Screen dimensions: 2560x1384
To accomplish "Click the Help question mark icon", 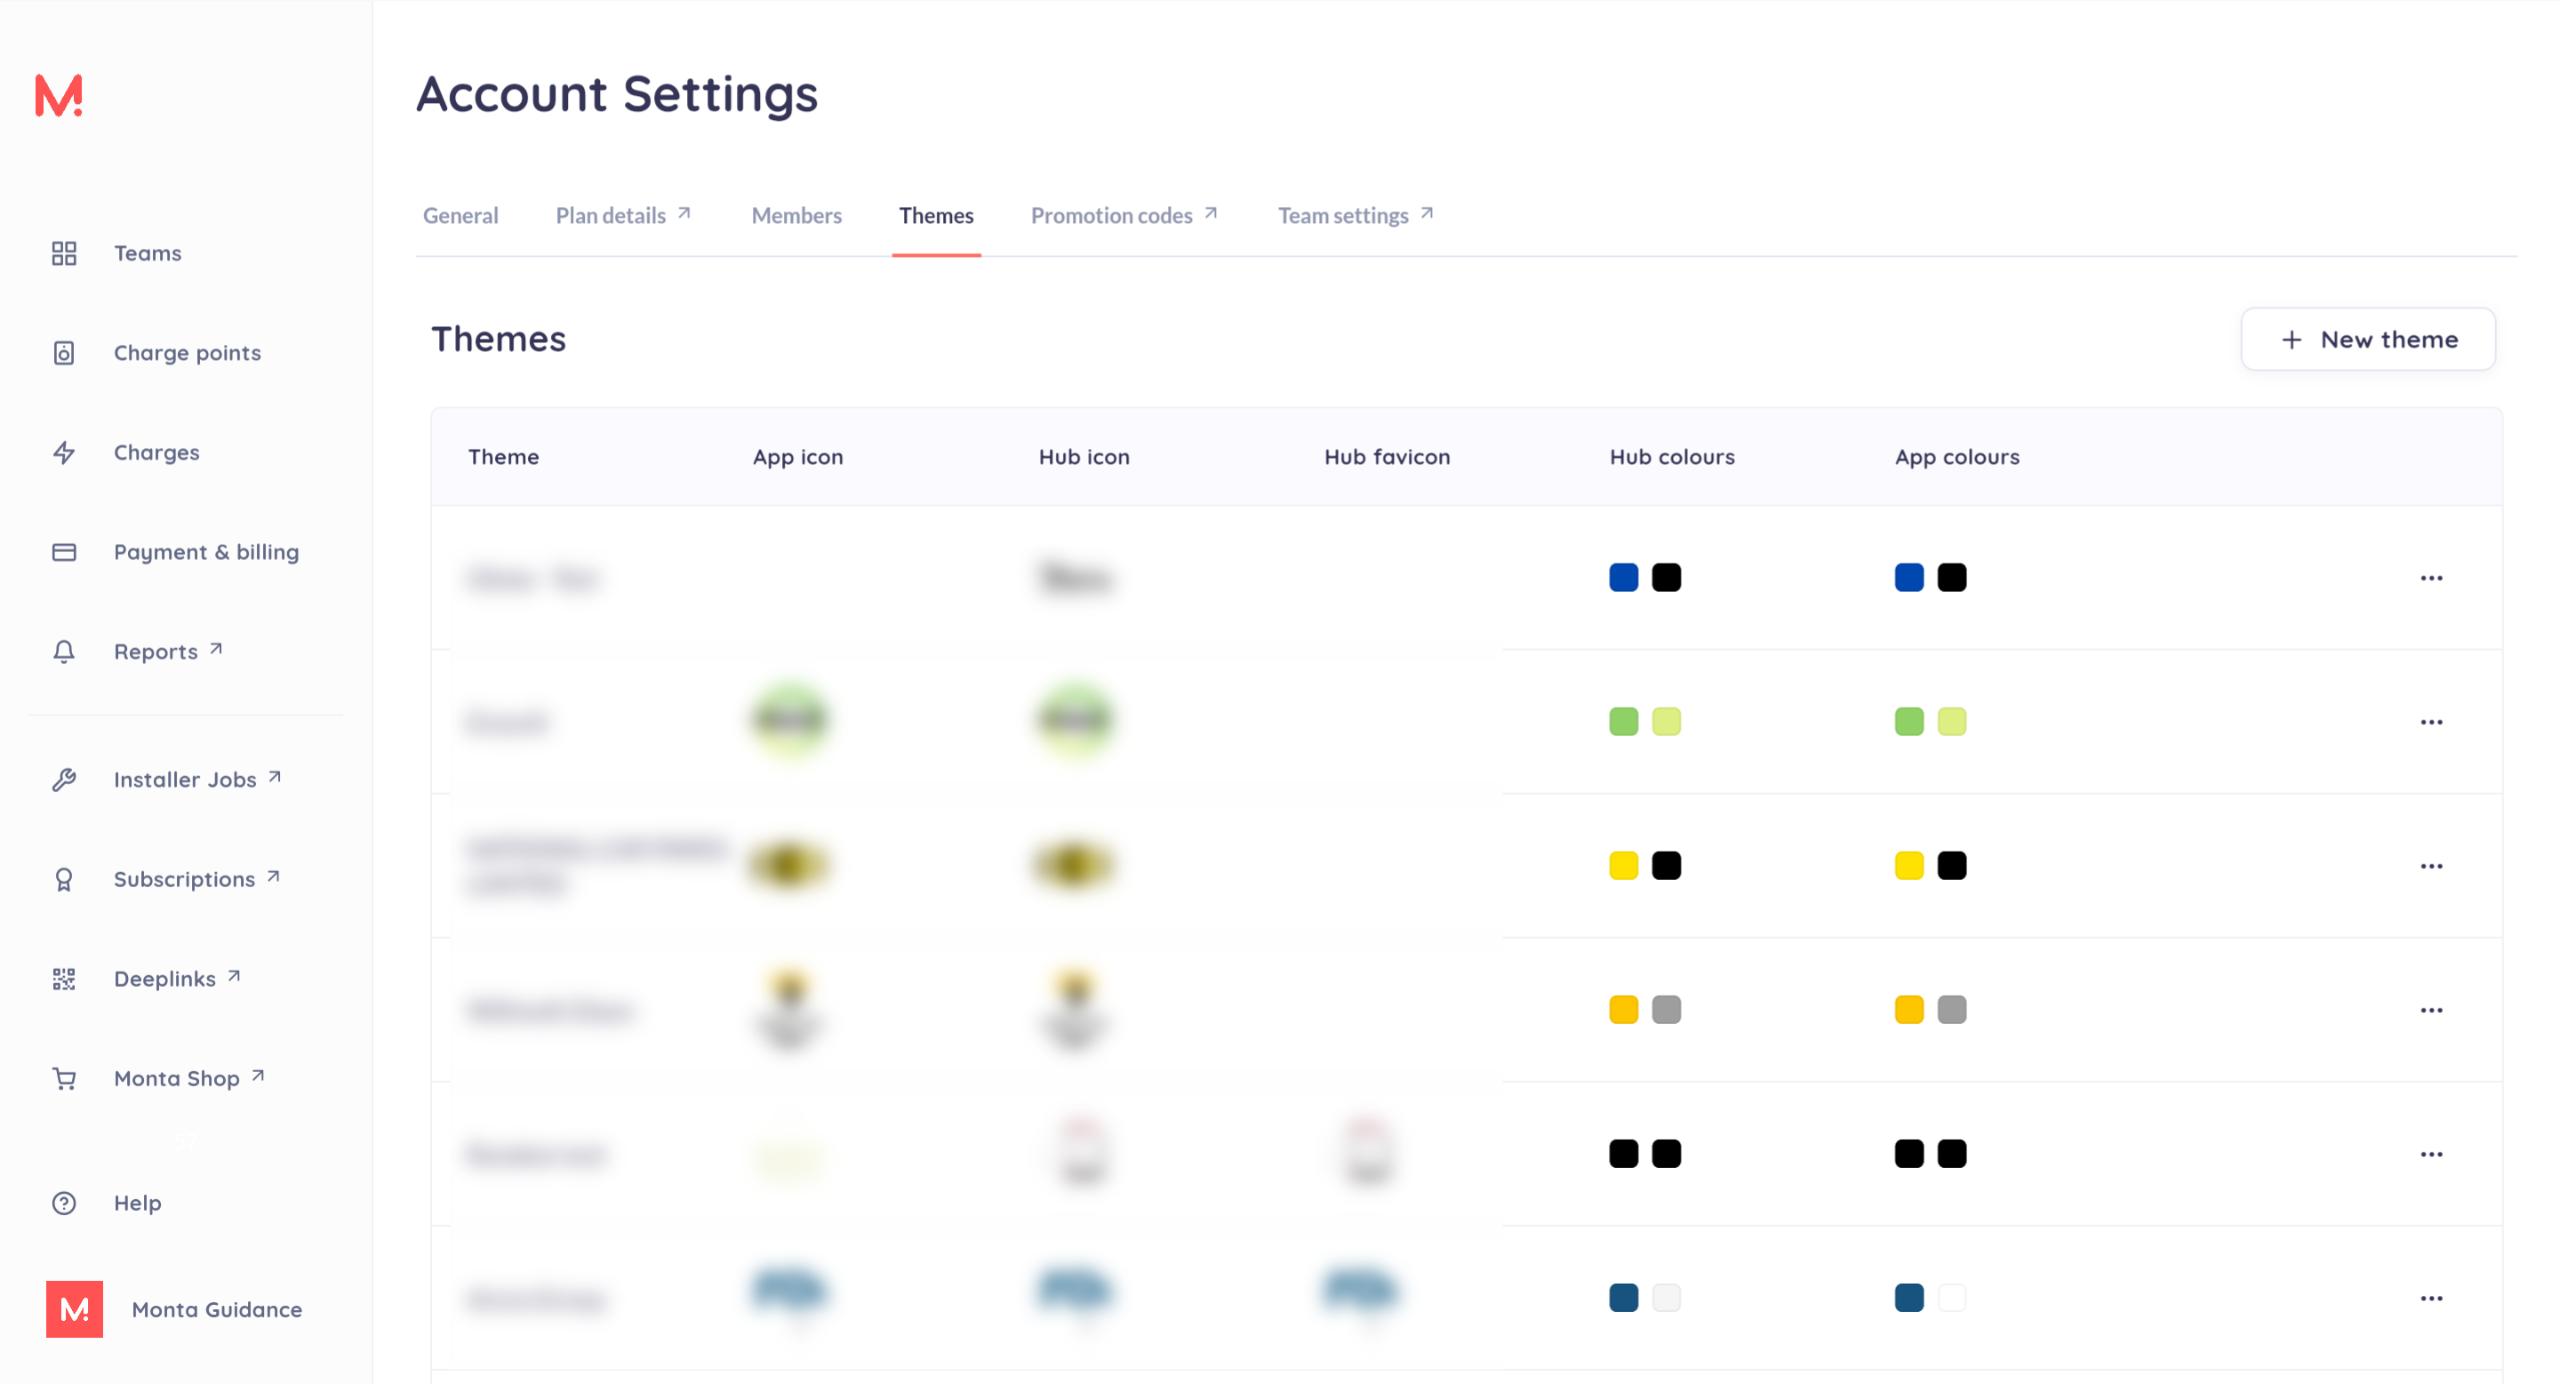I will (64, 1203).
